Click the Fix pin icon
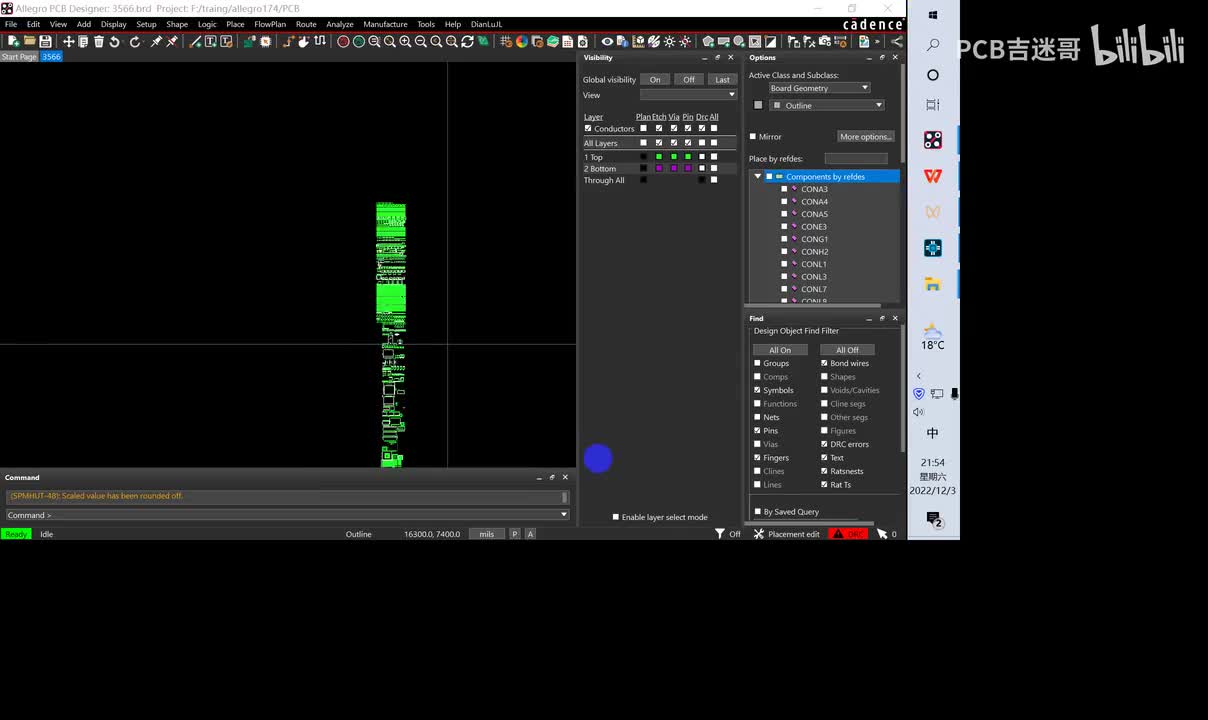Screen dimensions: 1208x720 click(x=156, y=41)
